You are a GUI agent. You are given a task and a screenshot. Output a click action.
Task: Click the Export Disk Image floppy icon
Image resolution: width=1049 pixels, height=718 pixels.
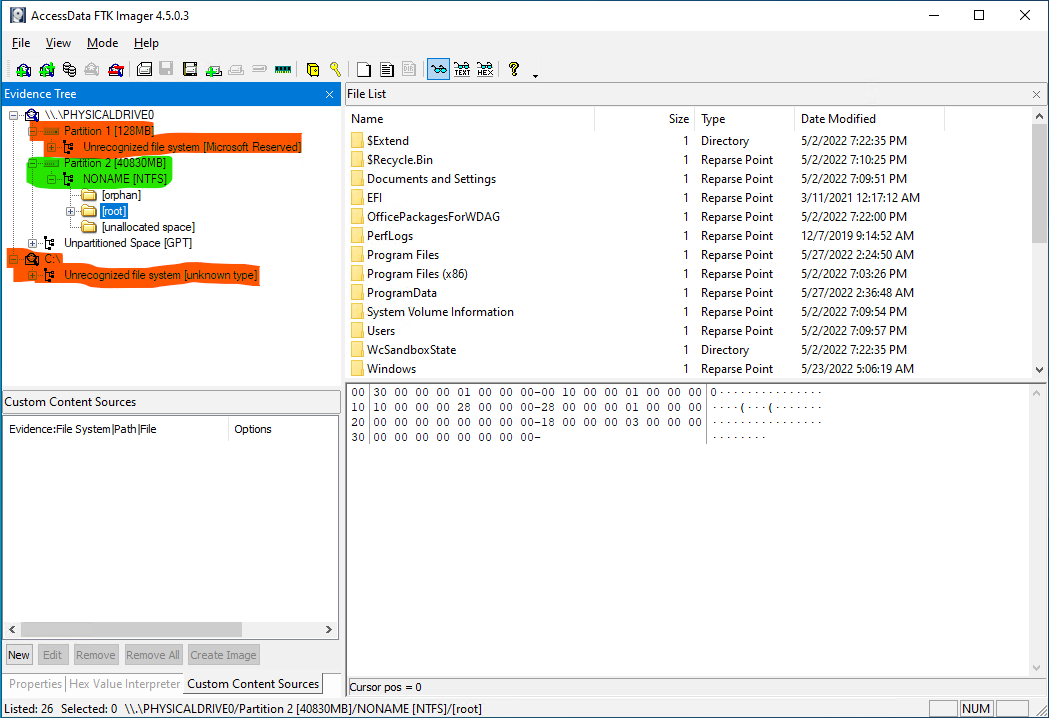(167, 69)
